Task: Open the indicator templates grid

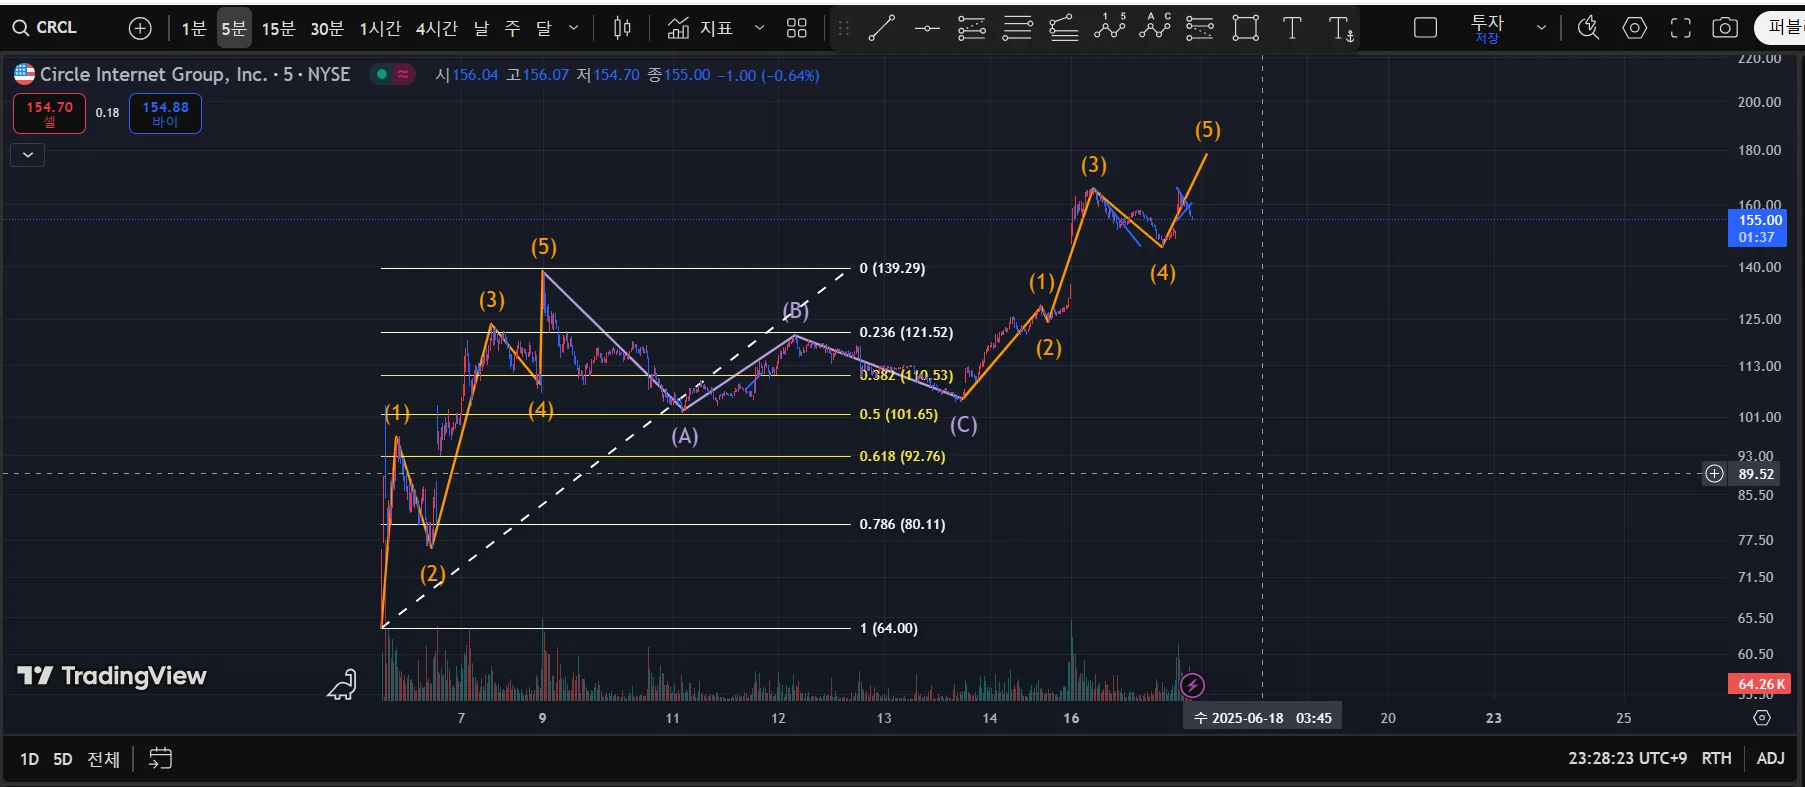Action: pyautogui.click(x=797, y=28)
